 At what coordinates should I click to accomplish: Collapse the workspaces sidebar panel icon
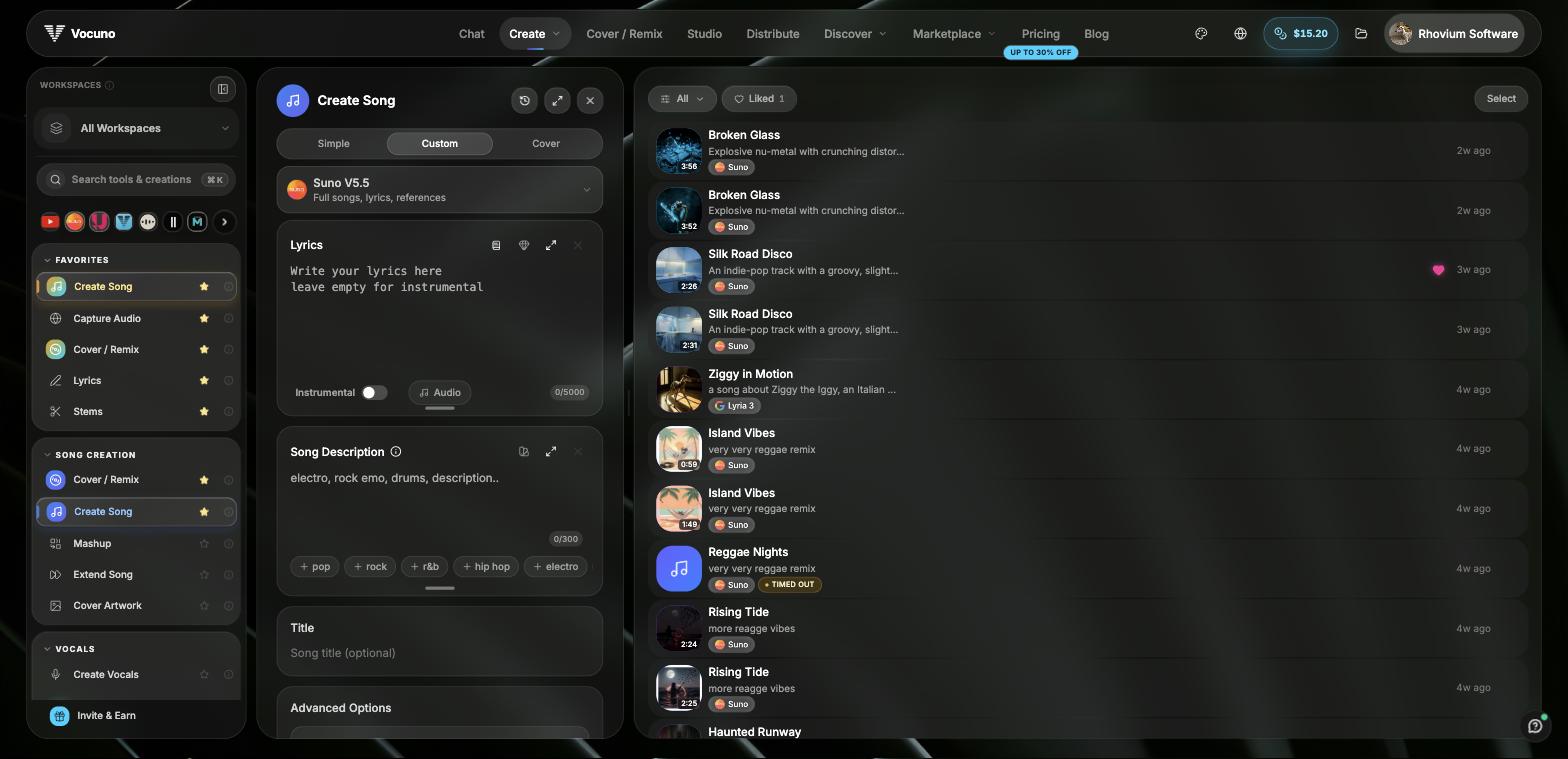(x=223, y=89)
